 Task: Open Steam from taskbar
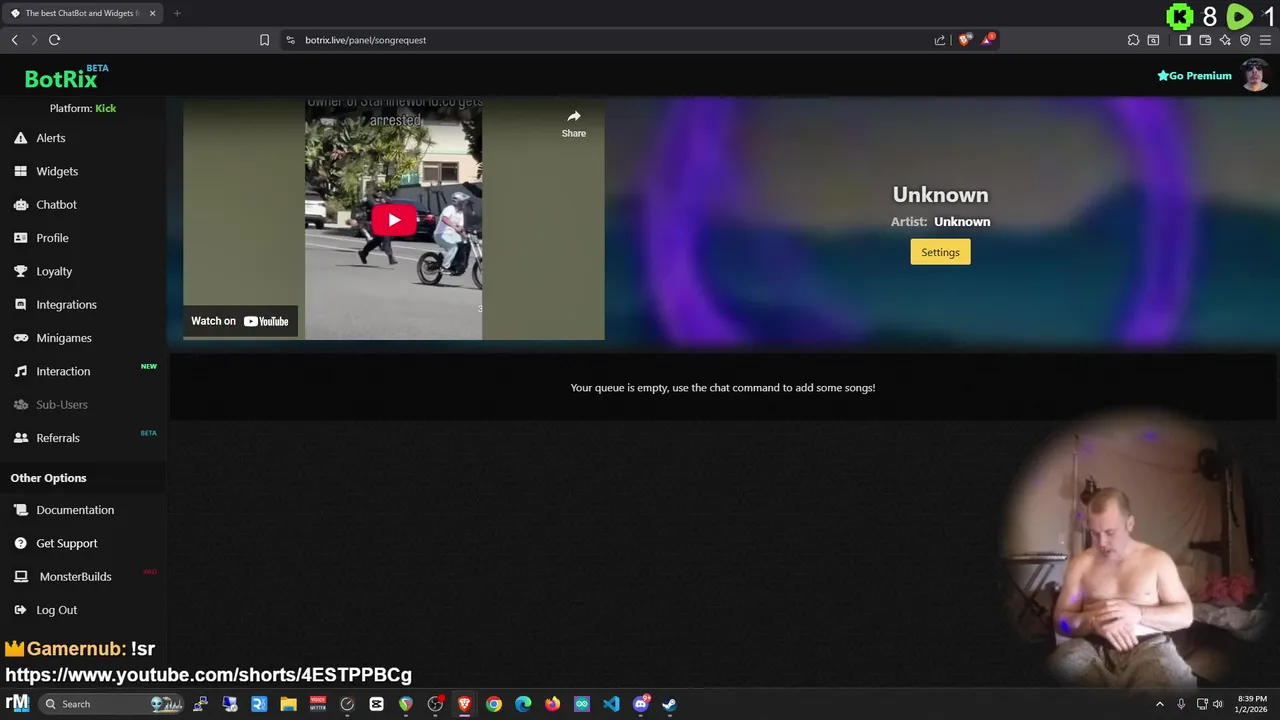(x=669, y=704)
